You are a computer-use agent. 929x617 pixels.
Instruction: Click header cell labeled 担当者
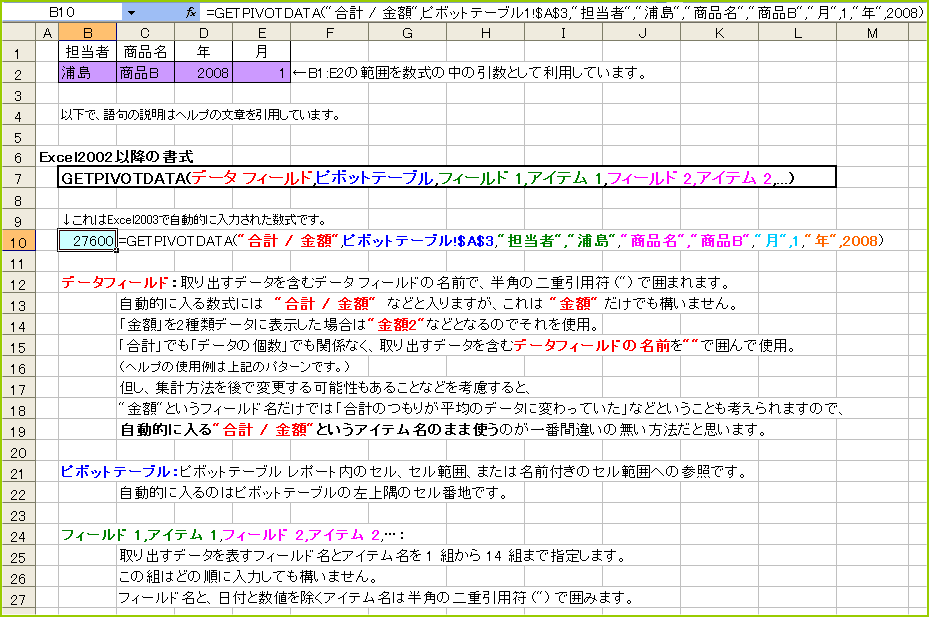click(x=87, y=52)
